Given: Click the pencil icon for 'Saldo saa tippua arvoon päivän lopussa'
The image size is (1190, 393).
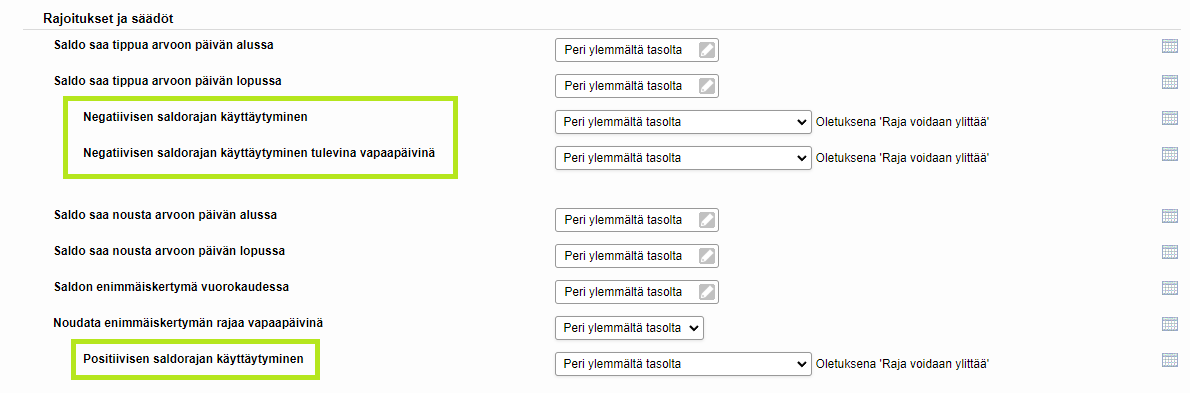Looking at the screenshot, I should 707,86.
